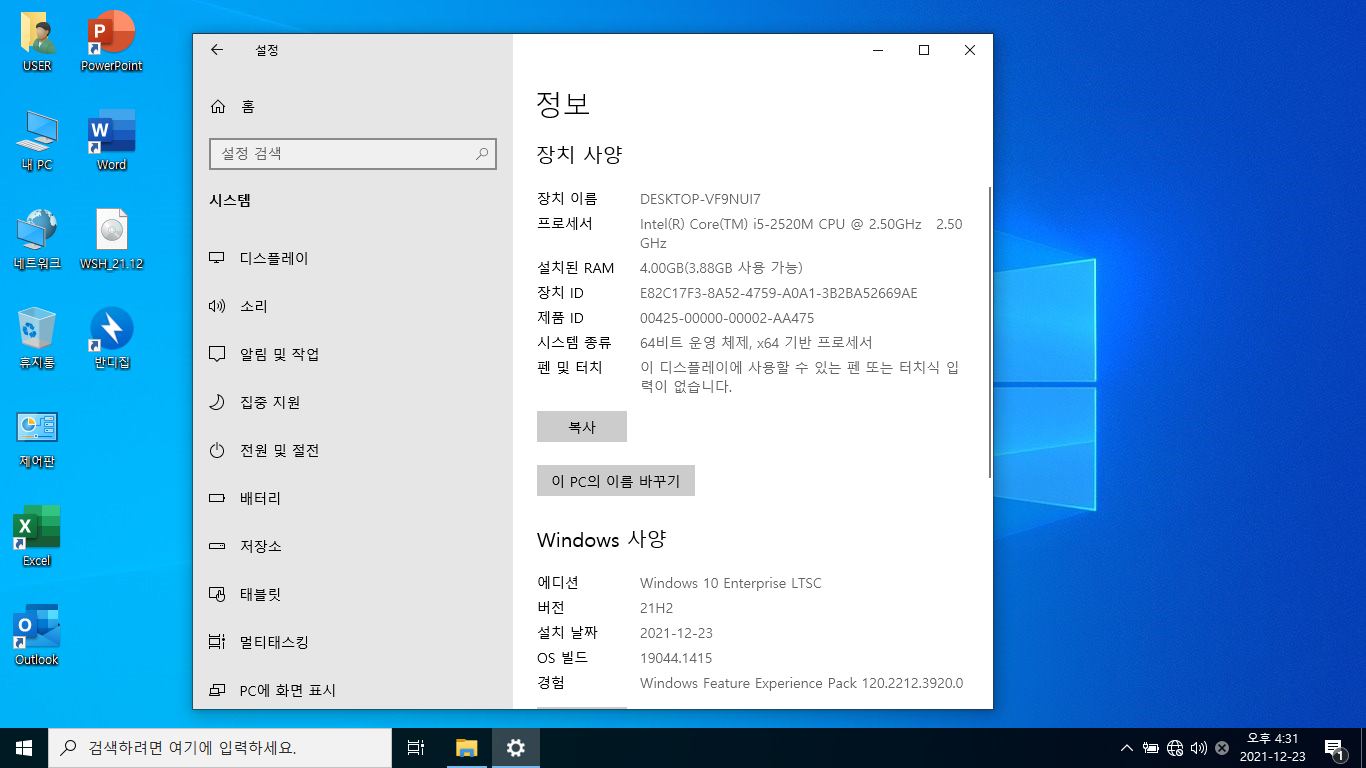Open Task View from the taskbar
1366x768 pixels.
417,748
